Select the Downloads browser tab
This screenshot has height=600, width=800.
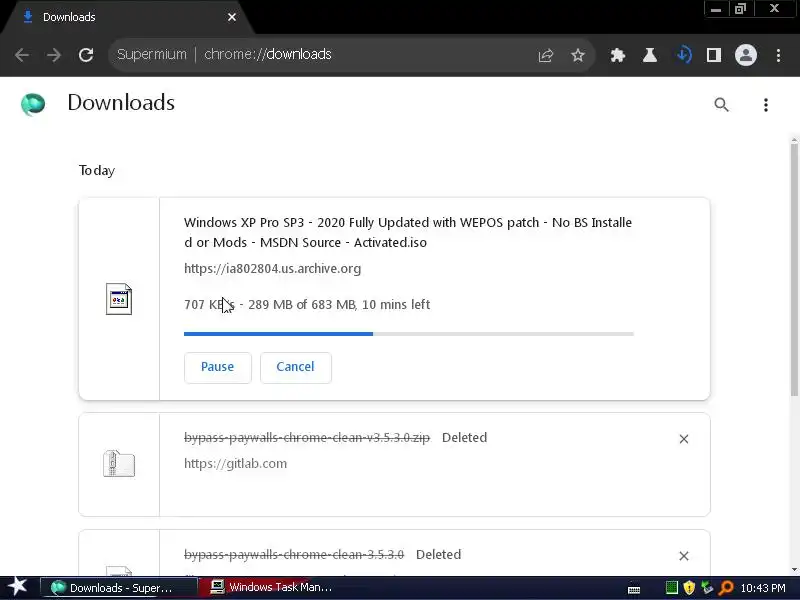click(127, 17)
